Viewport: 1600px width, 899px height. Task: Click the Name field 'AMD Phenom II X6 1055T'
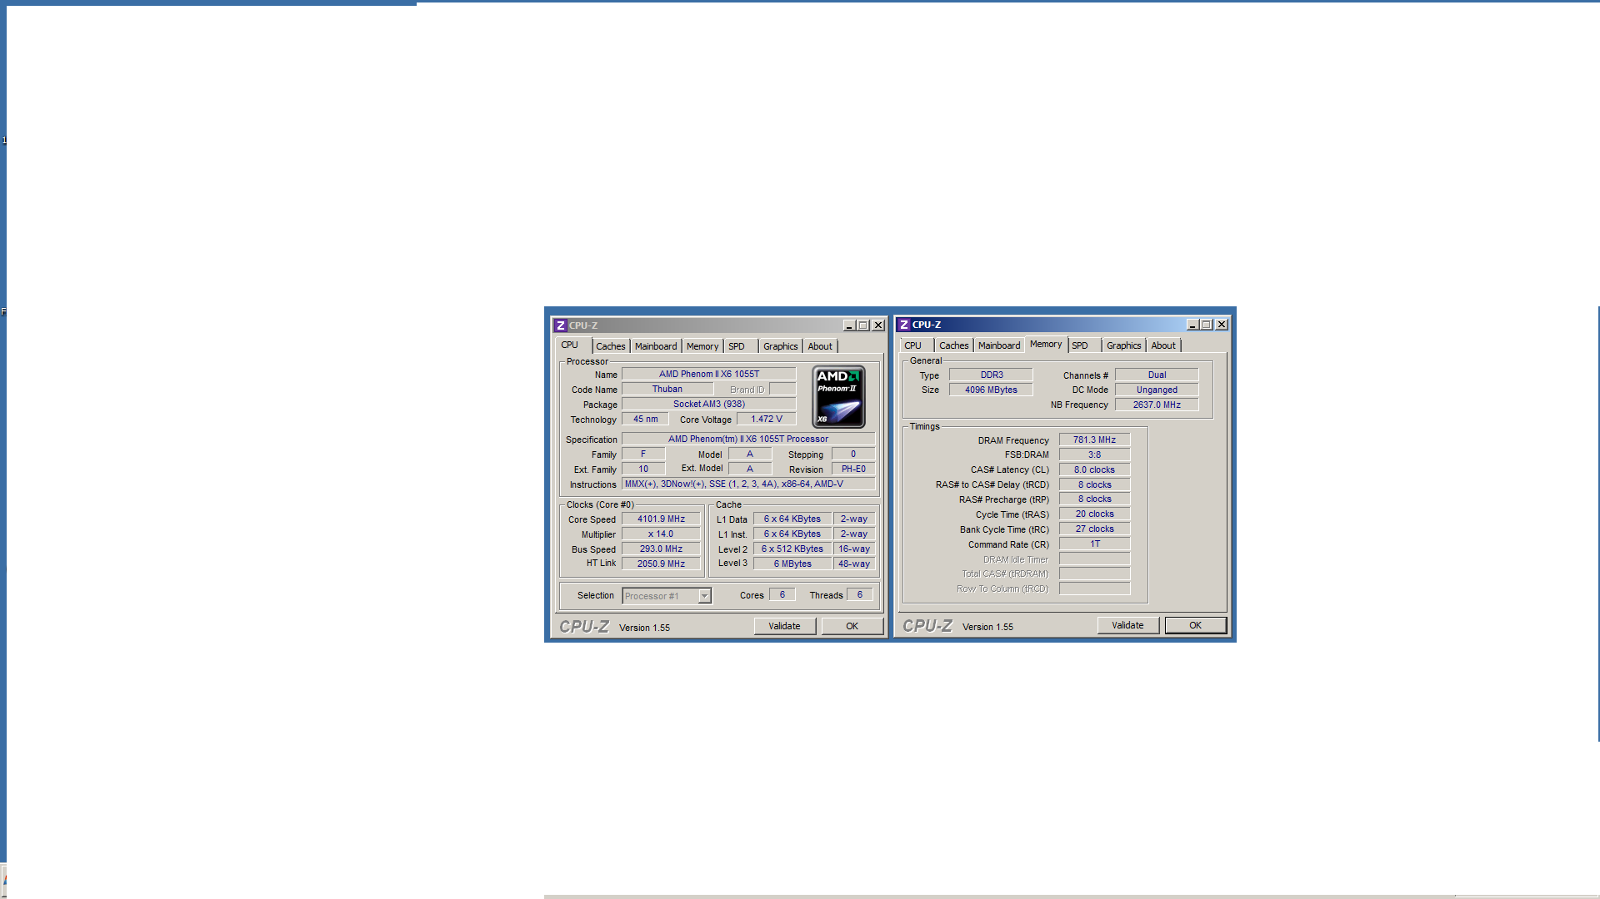pos(709,374)
